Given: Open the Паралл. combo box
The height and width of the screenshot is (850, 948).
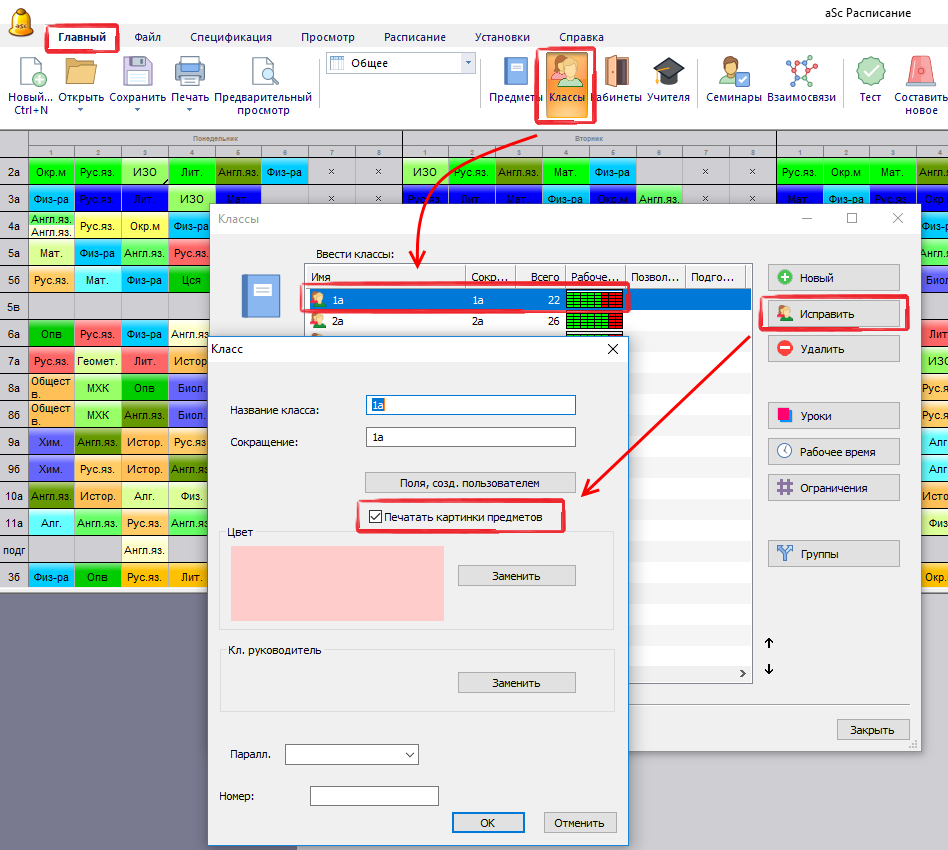Looking at the screenshot, I should [351, 754].
